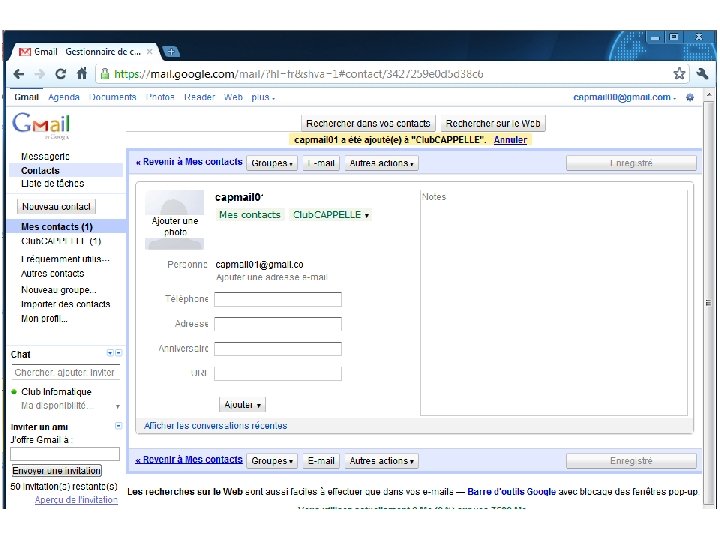Open Aperçu de l'invitation link
Image resolution: width=720 pixels, height=540 pixels.
pos(76,500)
